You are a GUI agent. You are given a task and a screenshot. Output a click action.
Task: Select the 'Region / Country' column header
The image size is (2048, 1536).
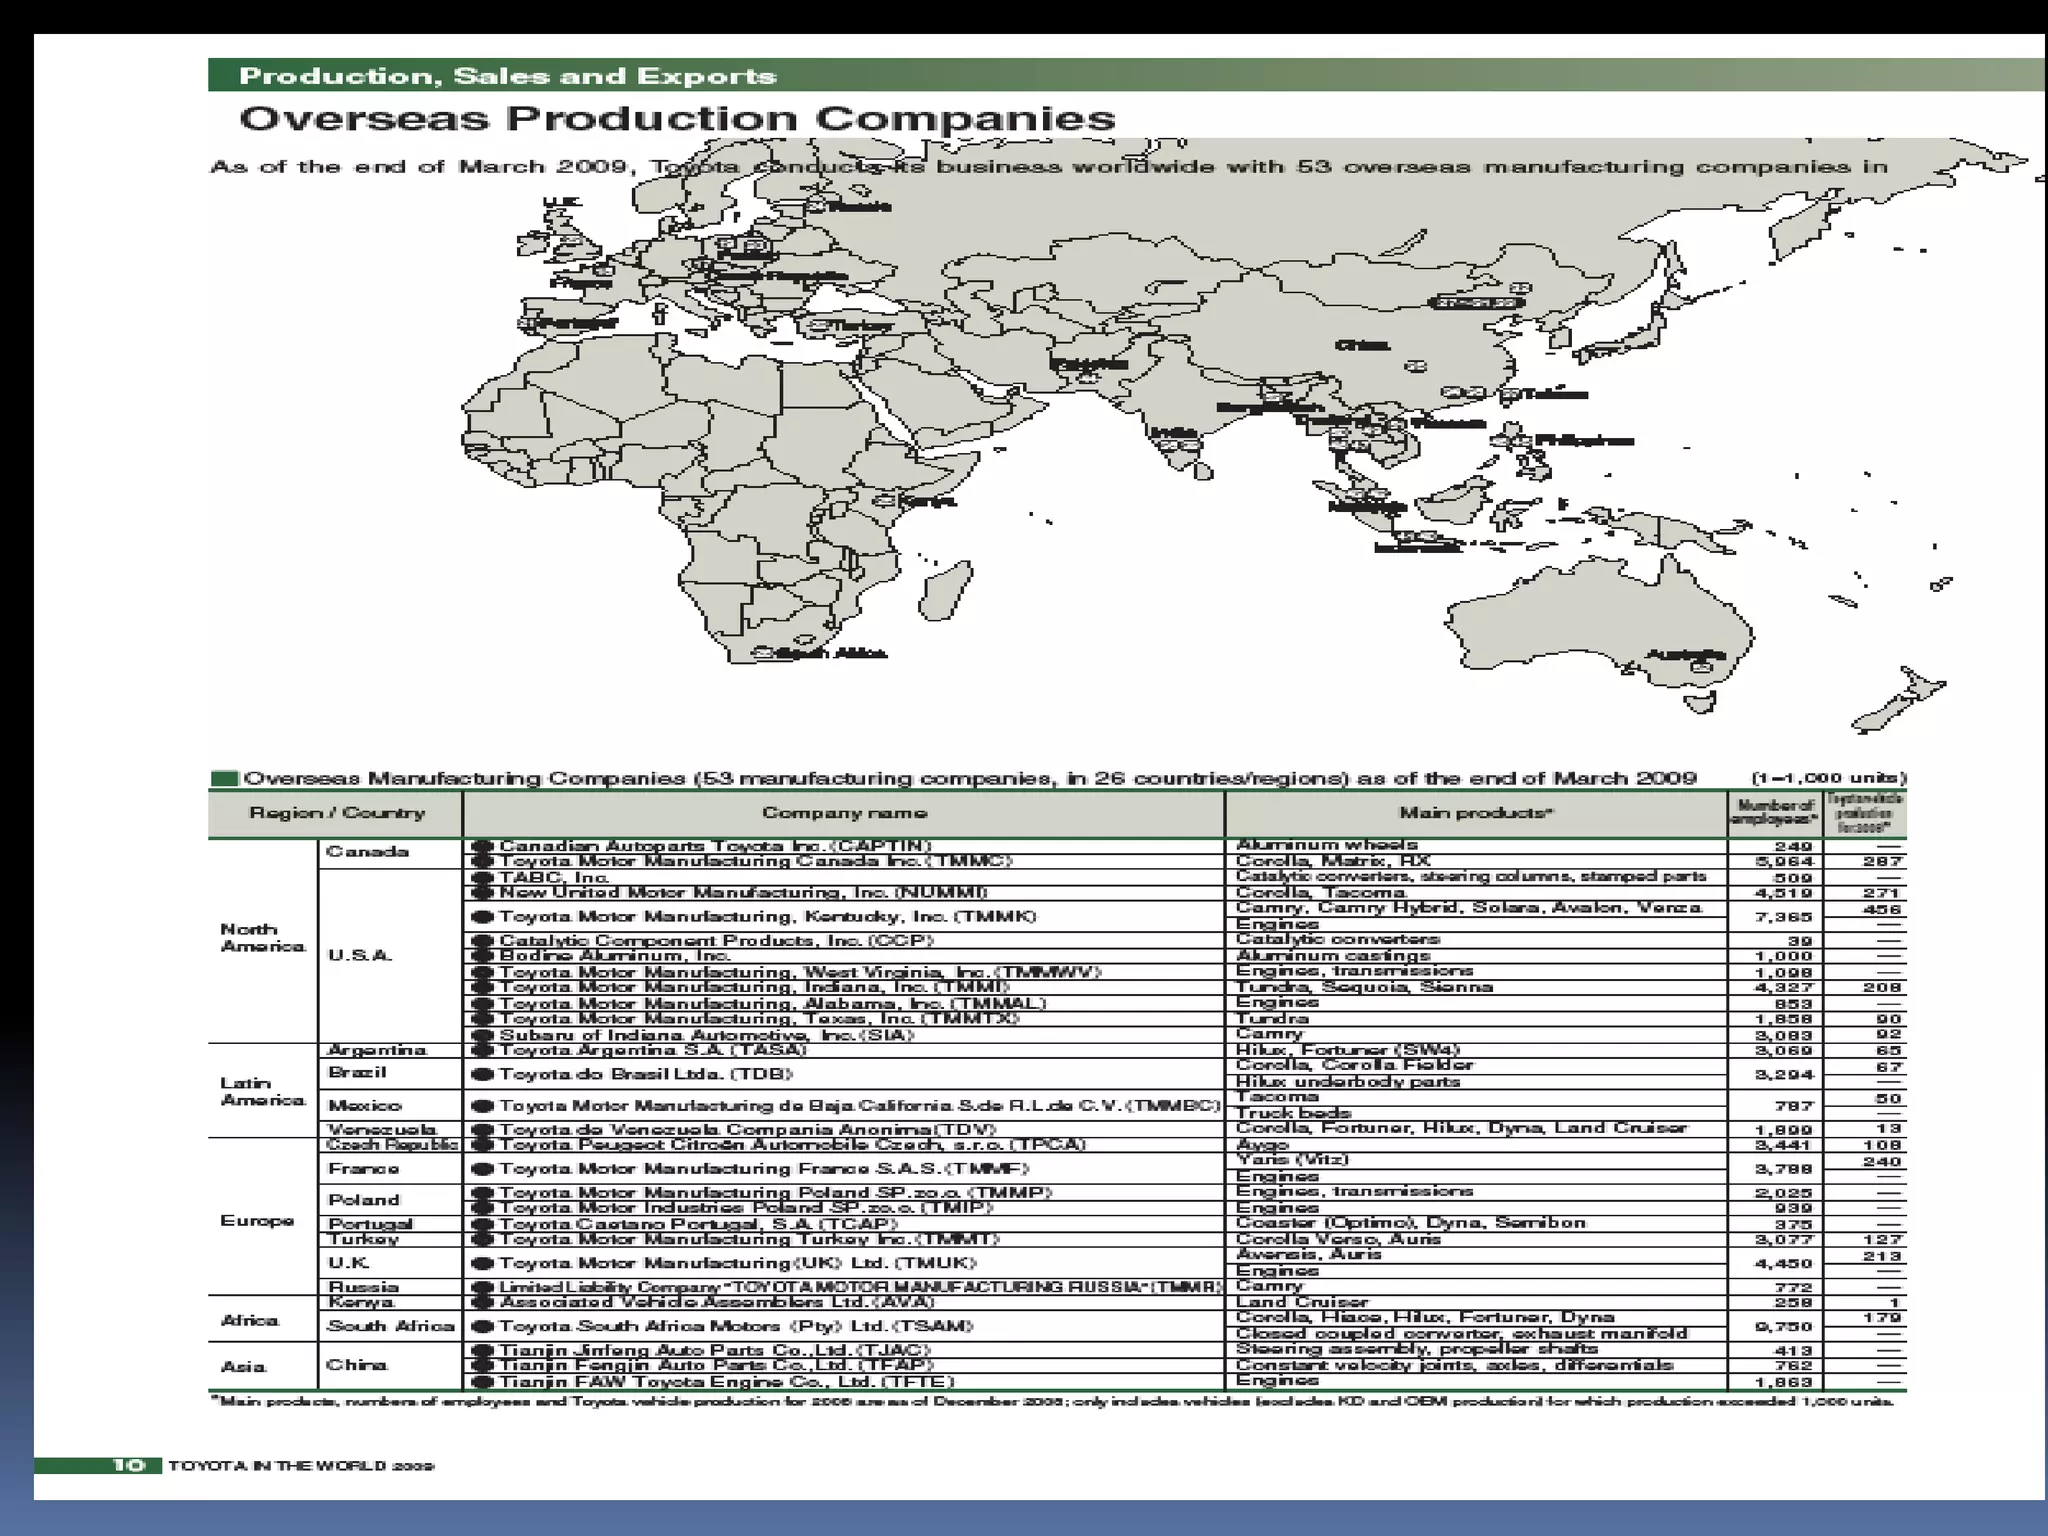click(336, 813)
